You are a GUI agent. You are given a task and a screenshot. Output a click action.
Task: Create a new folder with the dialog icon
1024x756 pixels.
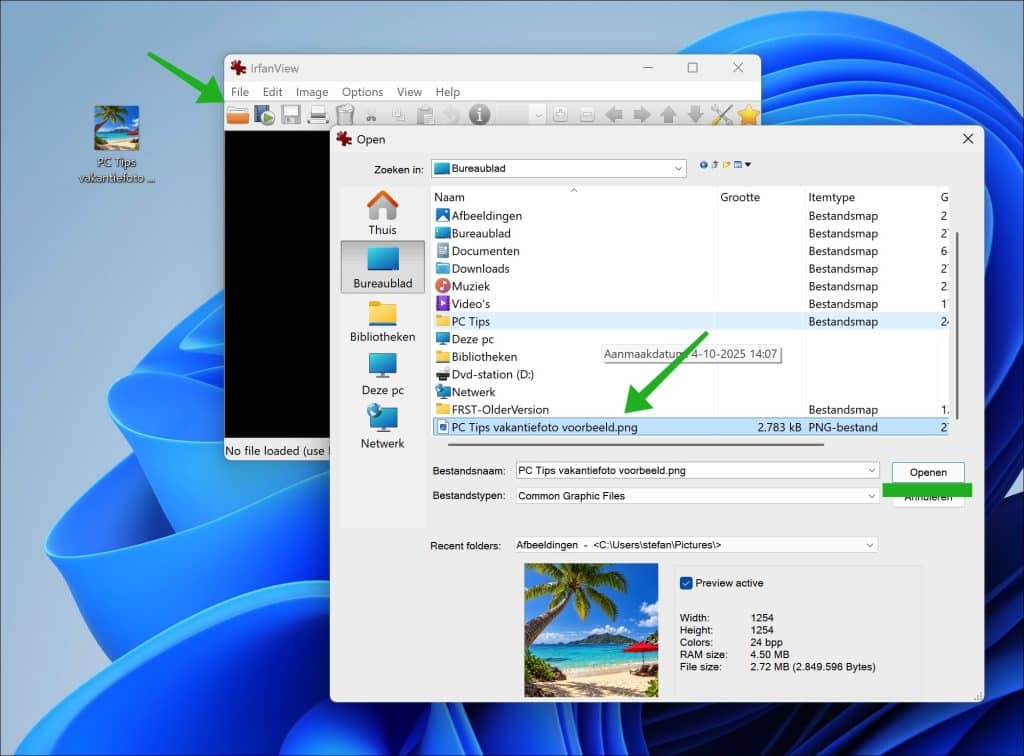[726, 165]
